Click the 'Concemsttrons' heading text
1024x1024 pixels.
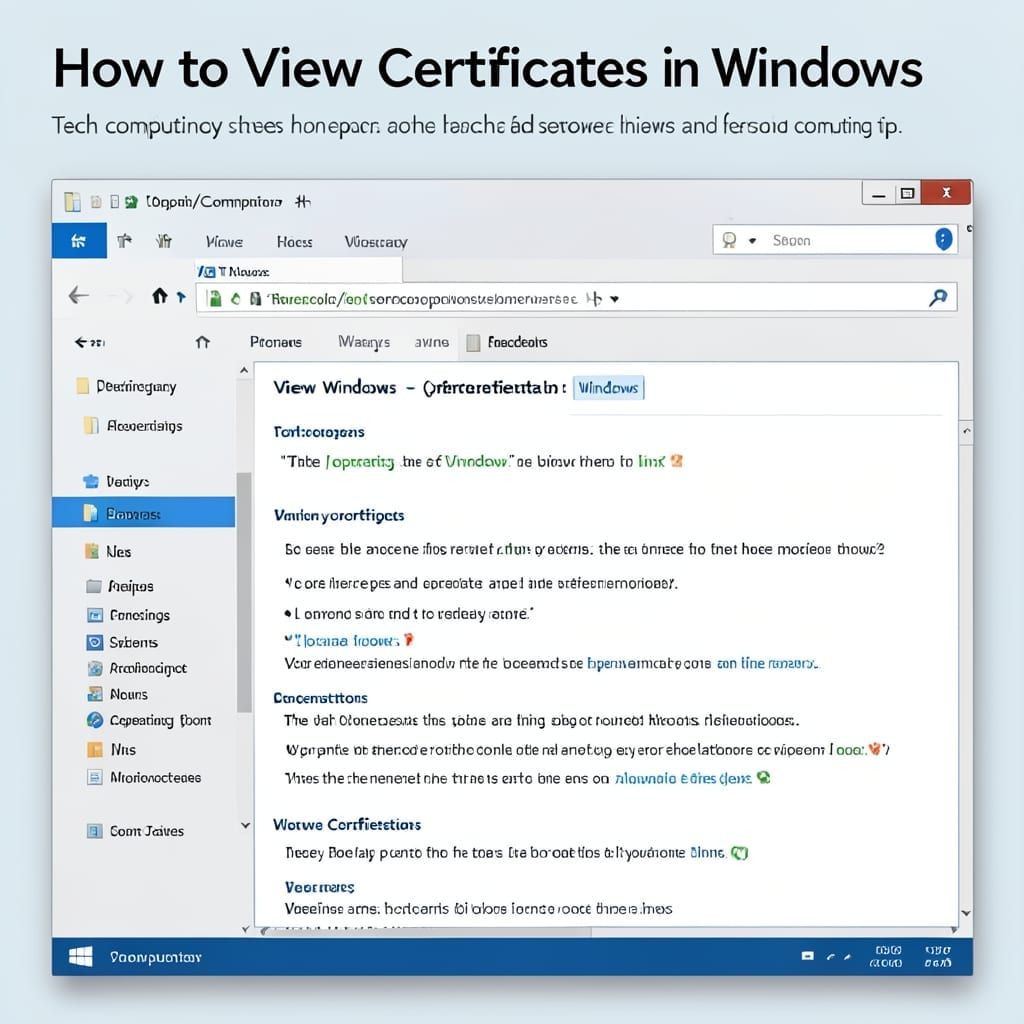pos(320,698)
